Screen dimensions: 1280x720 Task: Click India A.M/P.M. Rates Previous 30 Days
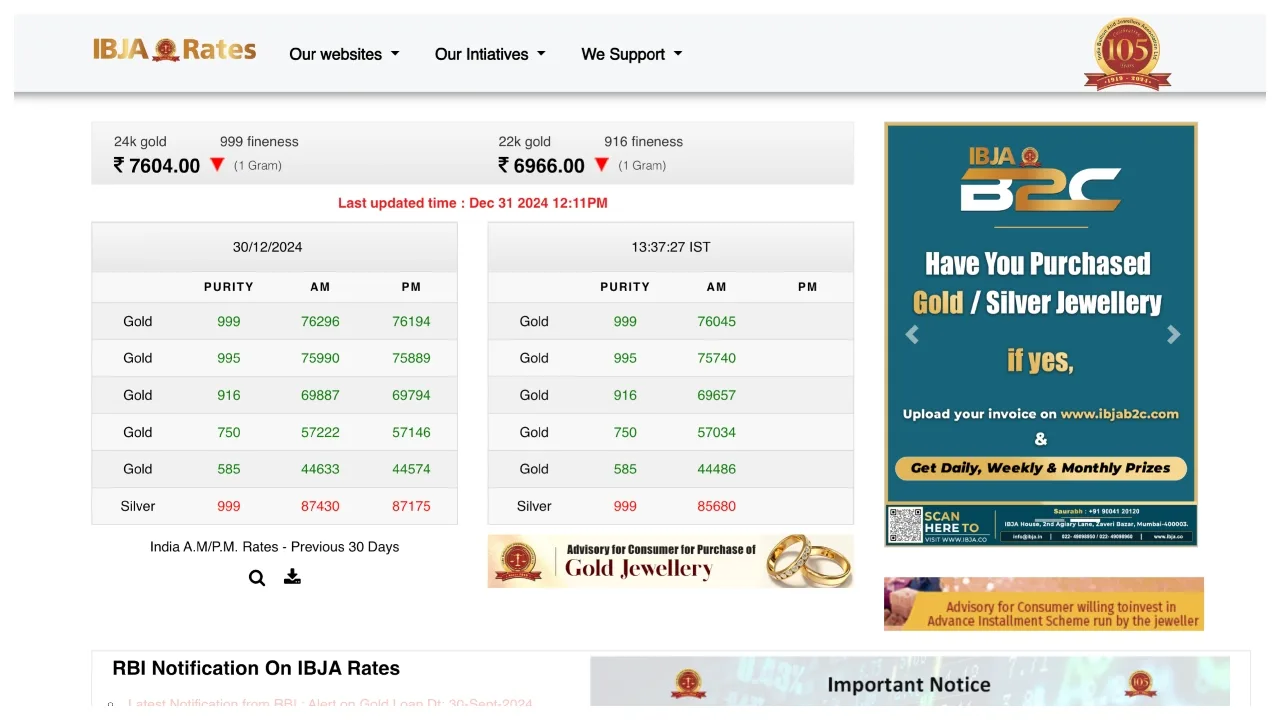coord(274,547)
